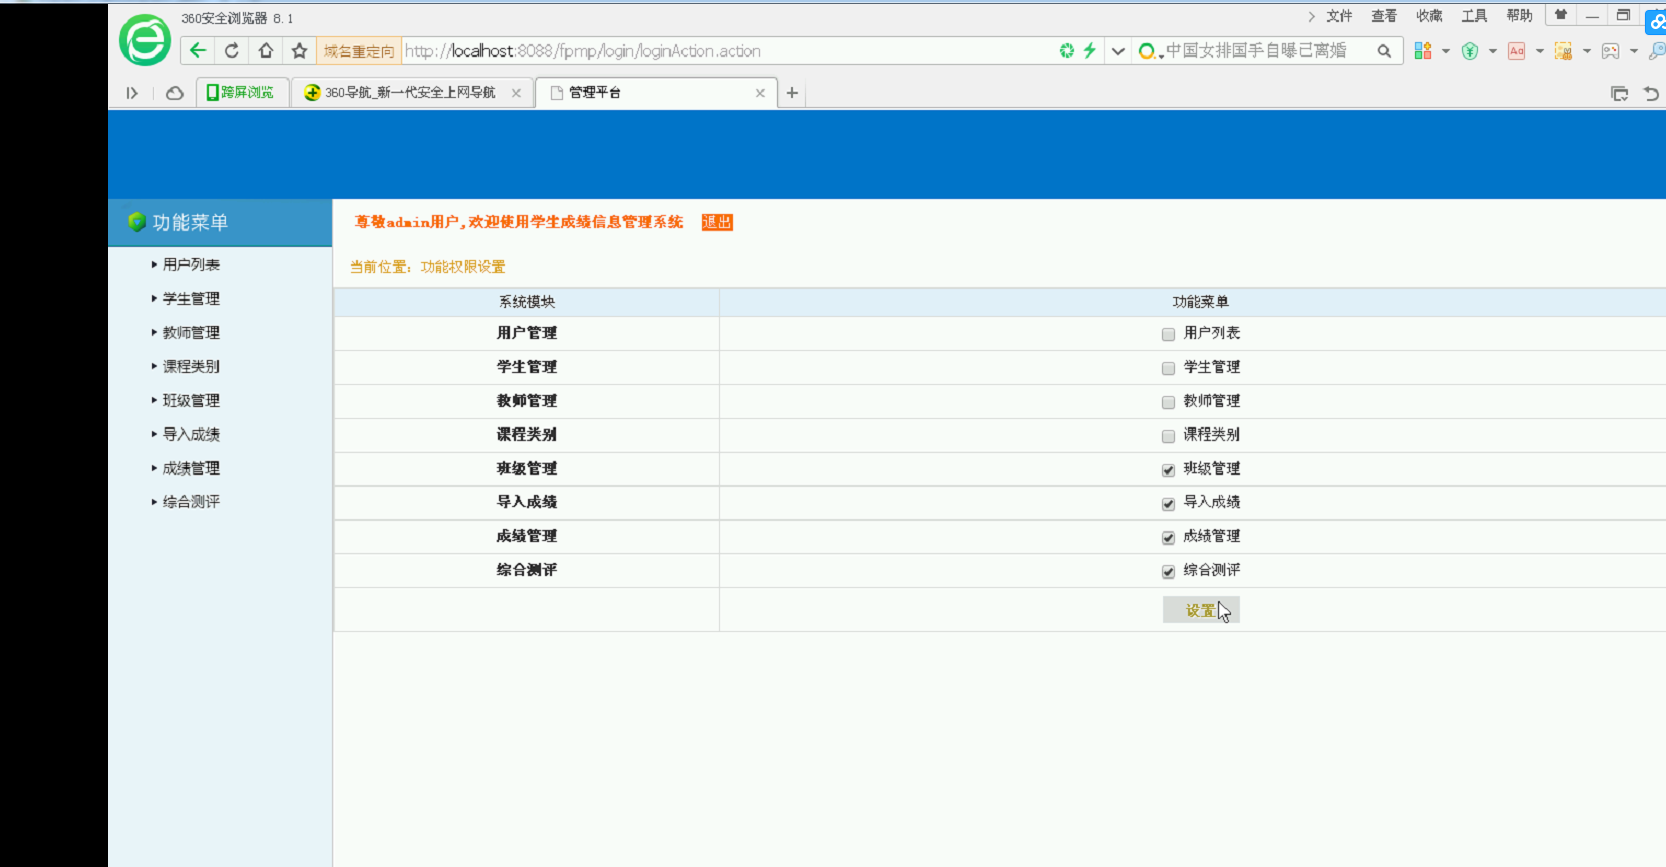Image resolution: width=1666 pixels, height=867 pixels.
Task: Open 学生管理 in the sidebar menu
Action: tap(191, 299)
